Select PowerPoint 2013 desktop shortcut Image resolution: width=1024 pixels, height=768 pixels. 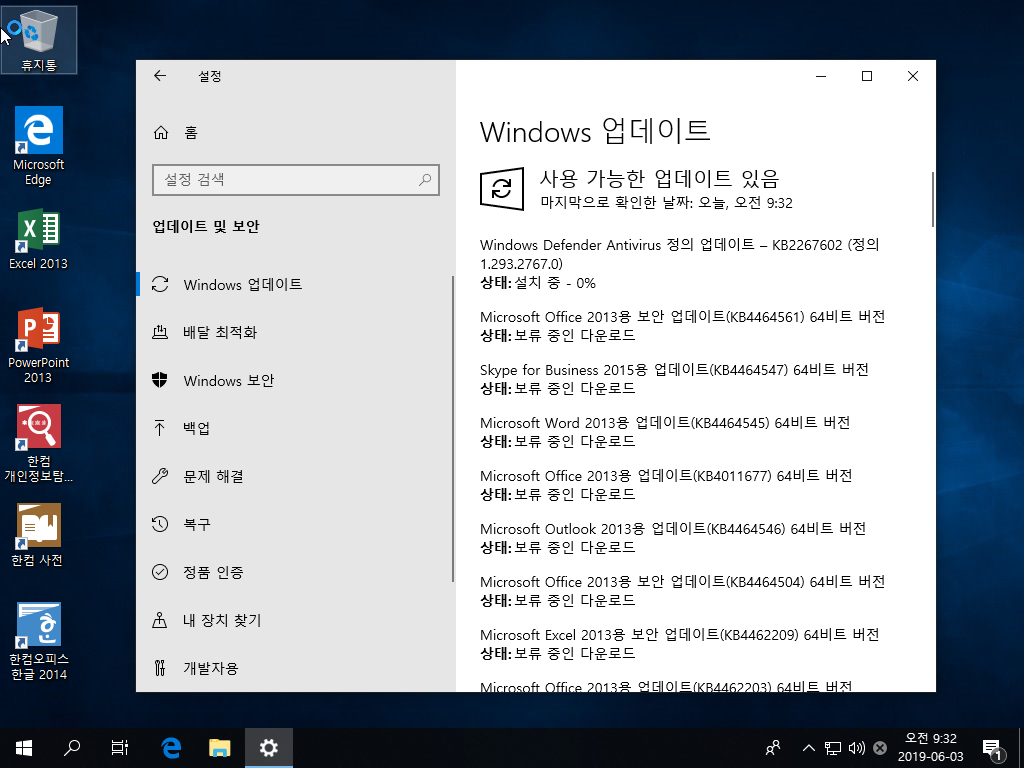click(x=39, y=346)
